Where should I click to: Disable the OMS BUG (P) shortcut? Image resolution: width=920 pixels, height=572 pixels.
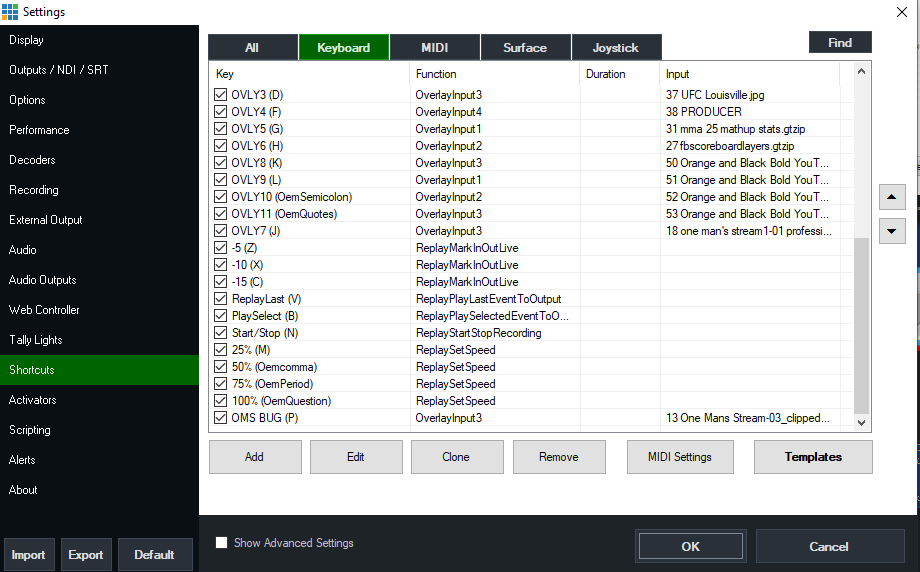tap(221, 418)
